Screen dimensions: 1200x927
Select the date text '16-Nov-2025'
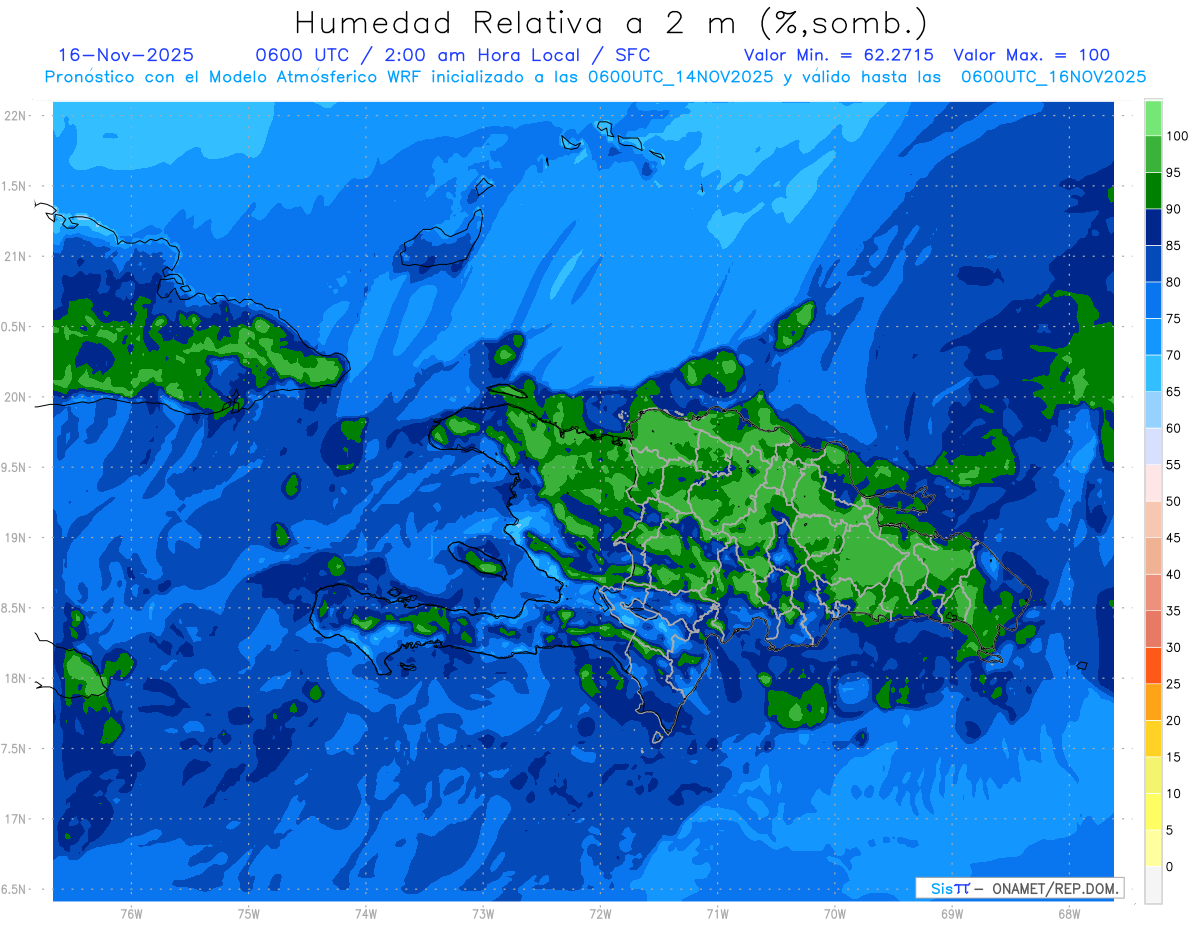click(x=126, y=55)
